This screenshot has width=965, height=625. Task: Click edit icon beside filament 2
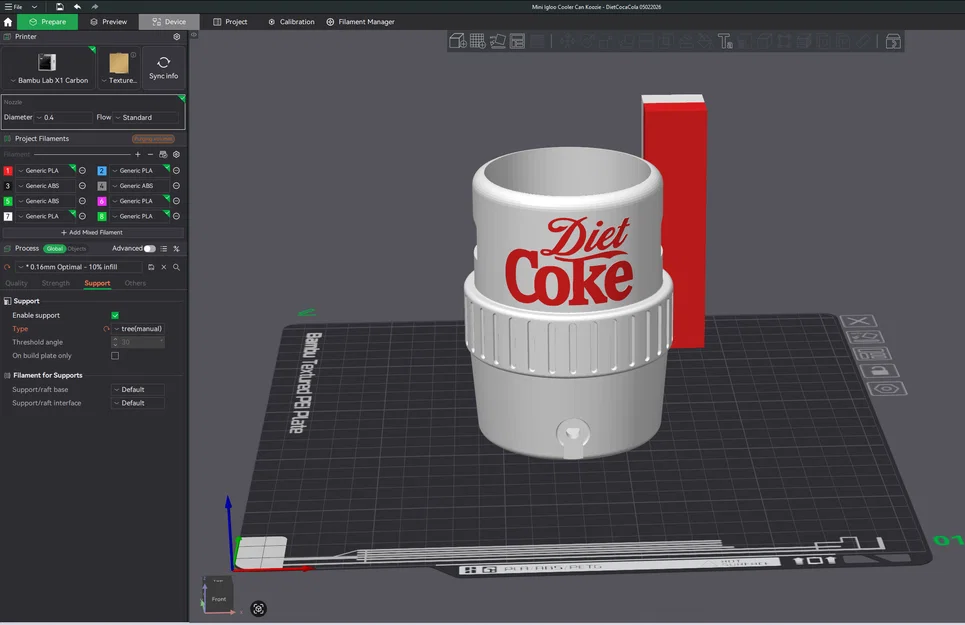point(177,170)
